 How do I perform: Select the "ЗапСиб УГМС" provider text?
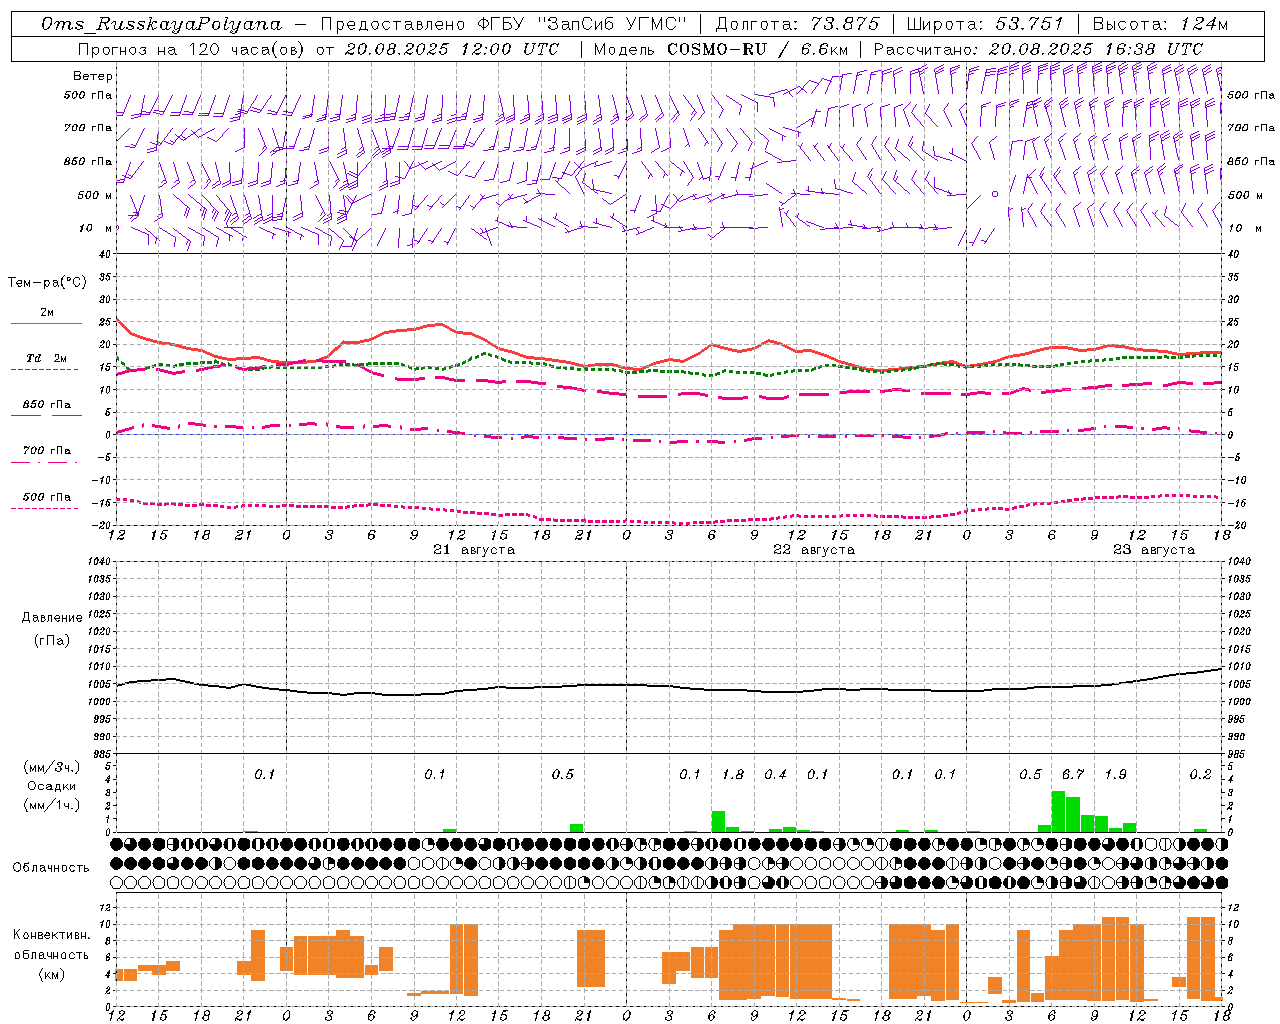coord(613,24)
